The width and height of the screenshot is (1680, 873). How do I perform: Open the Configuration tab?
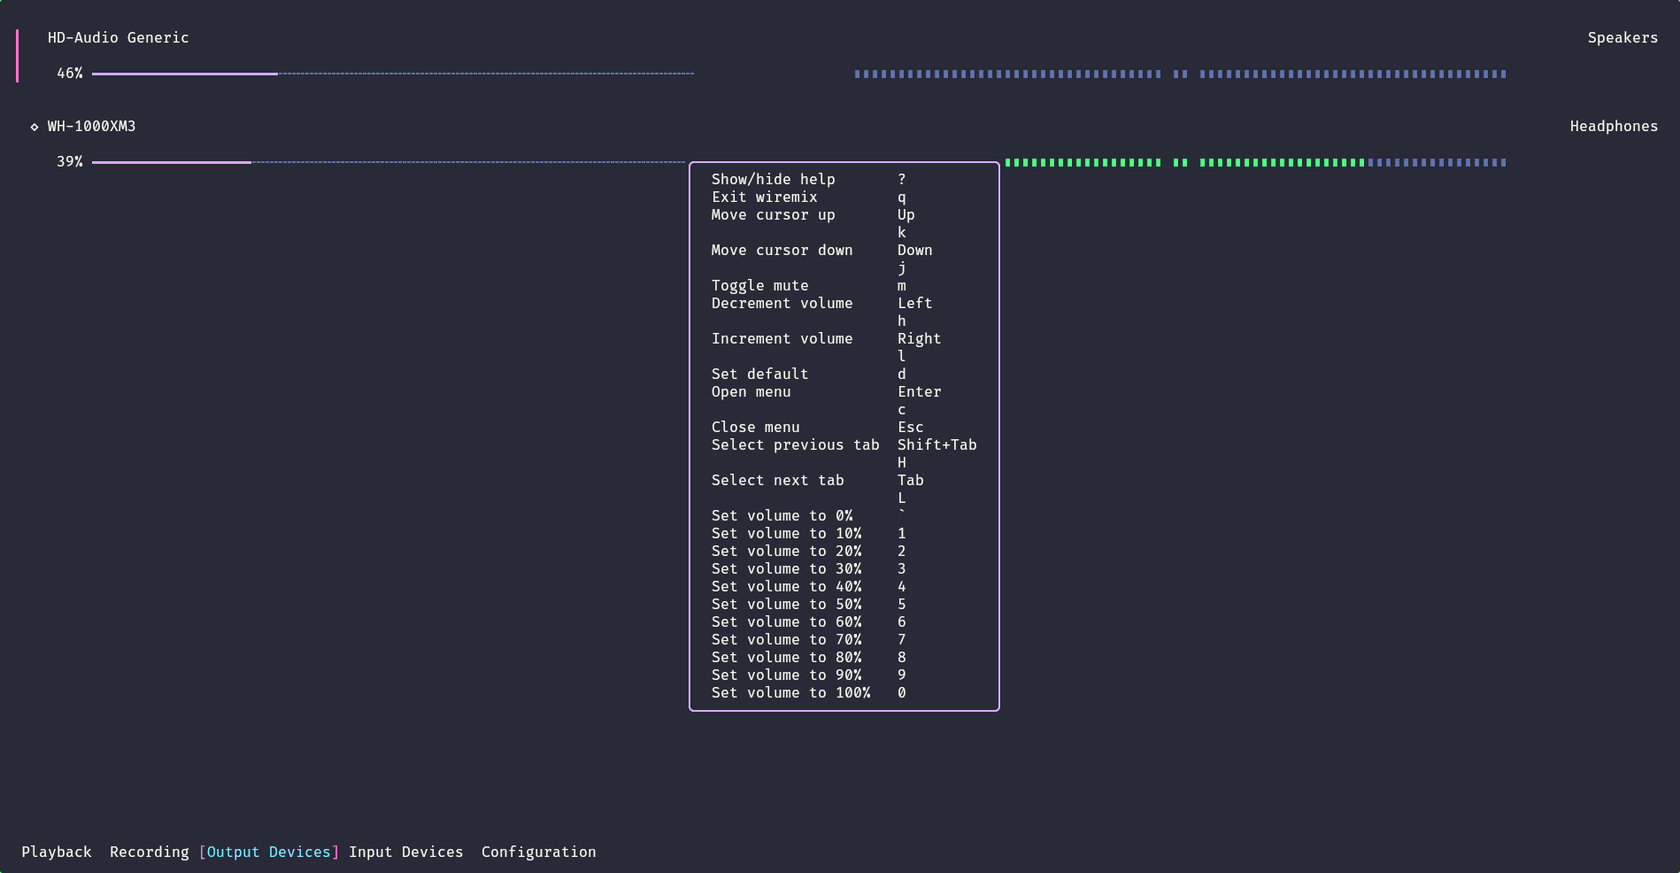pos(539,852)
